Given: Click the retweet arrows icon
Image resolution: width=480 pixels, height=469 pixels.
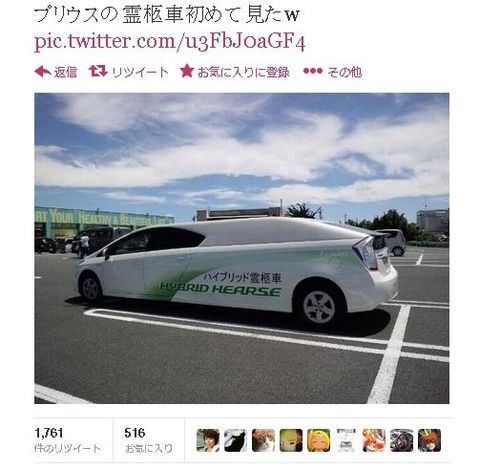Looking at the screenshot, I should (98, 71).
